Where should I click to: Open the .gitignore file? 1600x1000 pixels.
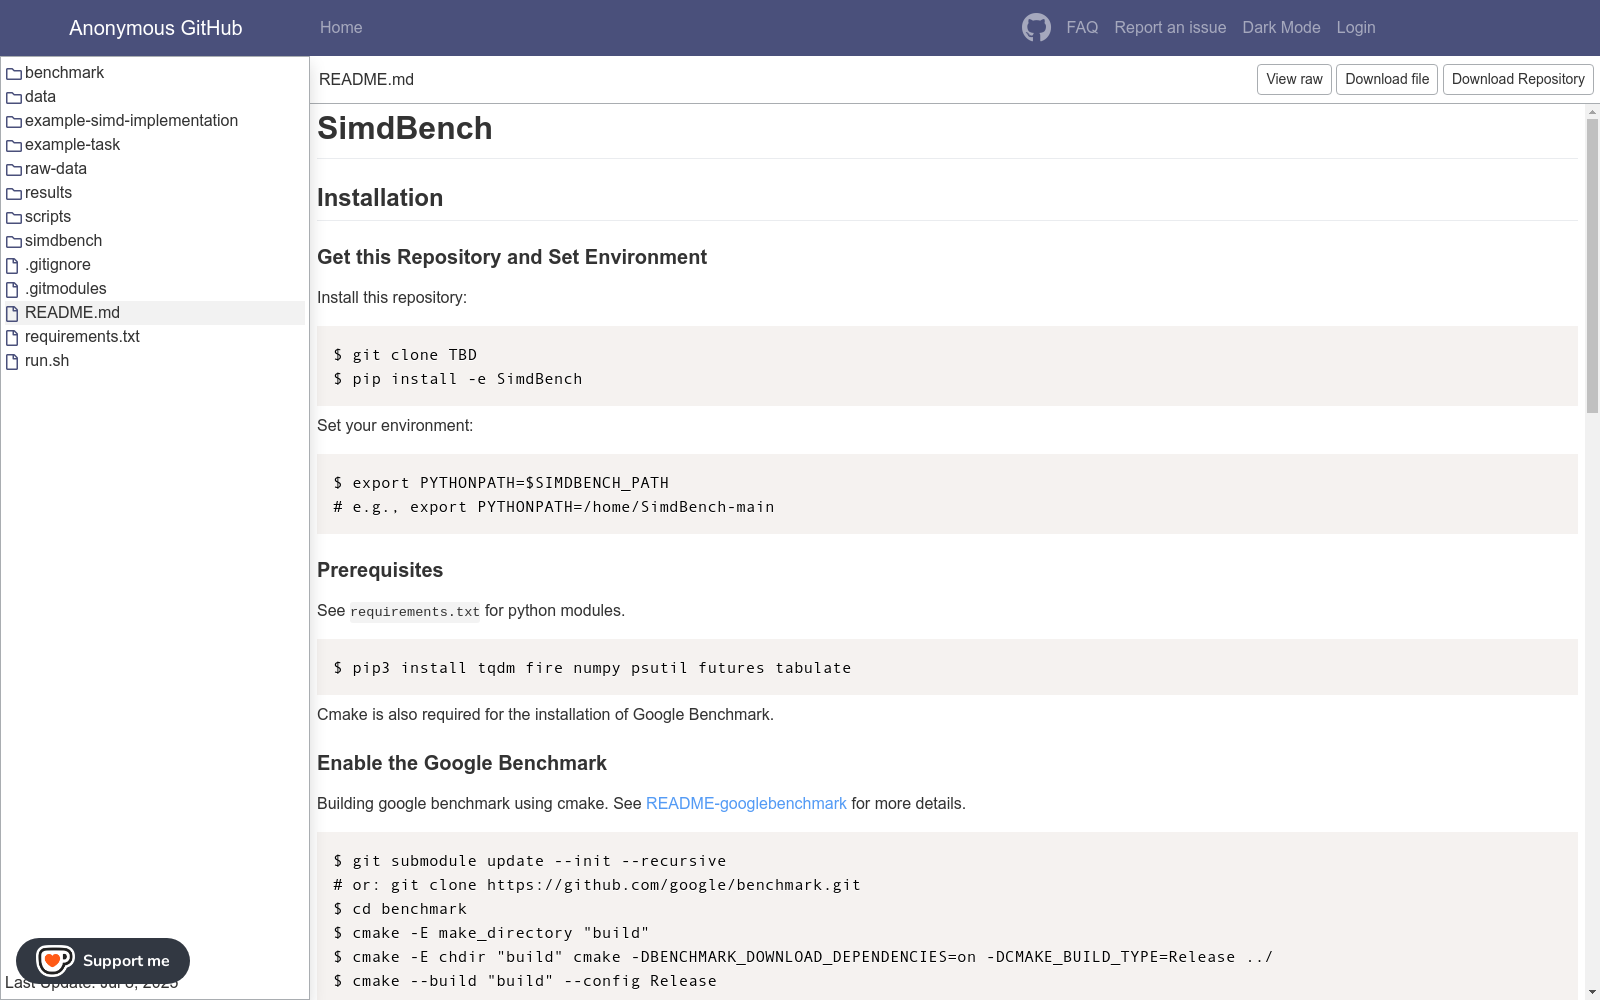coord(58,265)
